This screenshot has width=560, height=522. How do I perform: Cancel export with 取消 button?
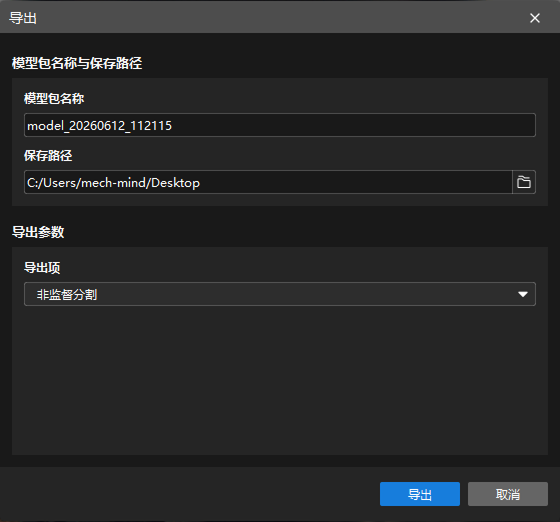tap(508, 494)
